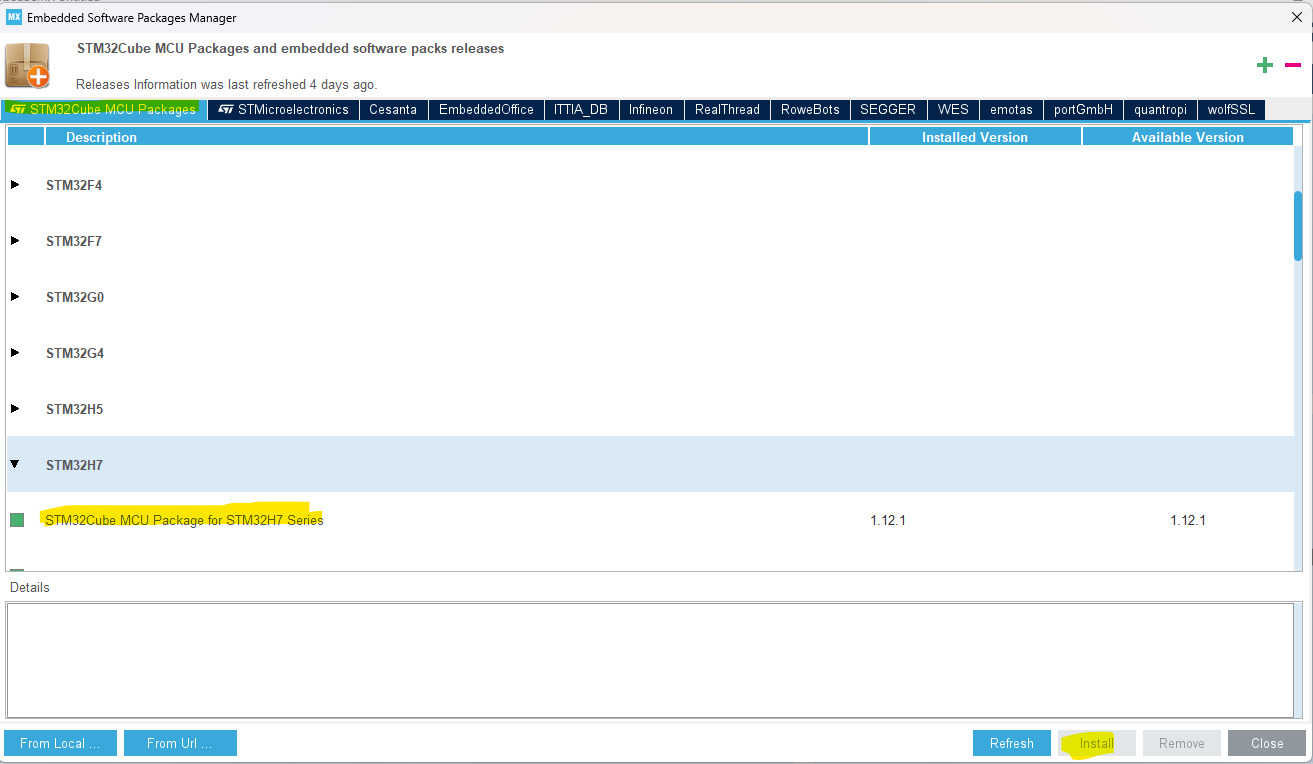The width and height of the screenshot is (1313, 764).
Task: Expand the STM32H5 series row
Action: point(15,409)
